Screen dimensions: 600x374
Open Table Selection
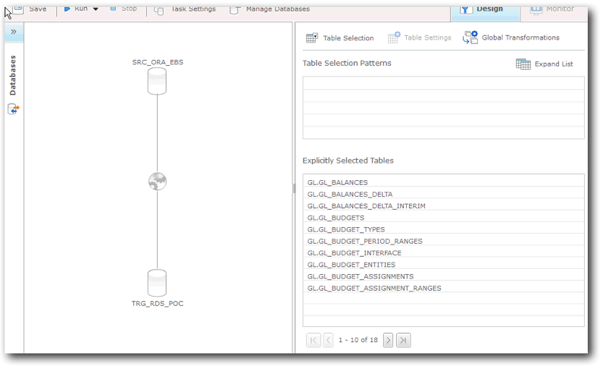click(340, 38)
